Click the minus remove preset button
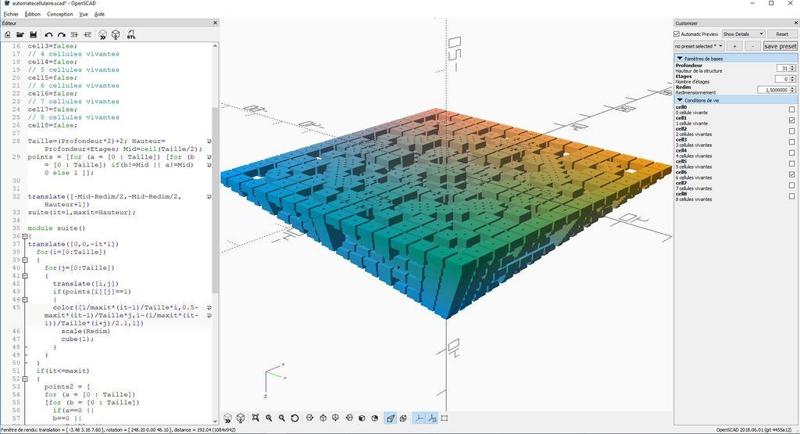800x434 pixels. coord(752,46)
